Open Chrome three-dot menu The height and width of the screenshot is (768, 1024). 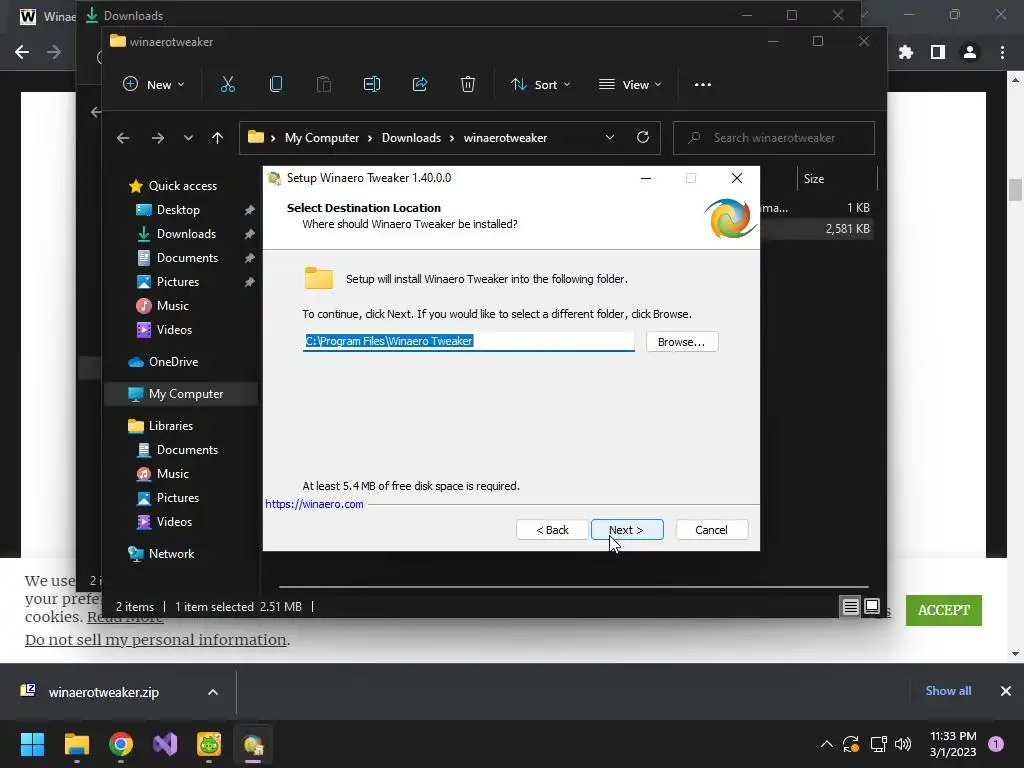coord(1002,52)
